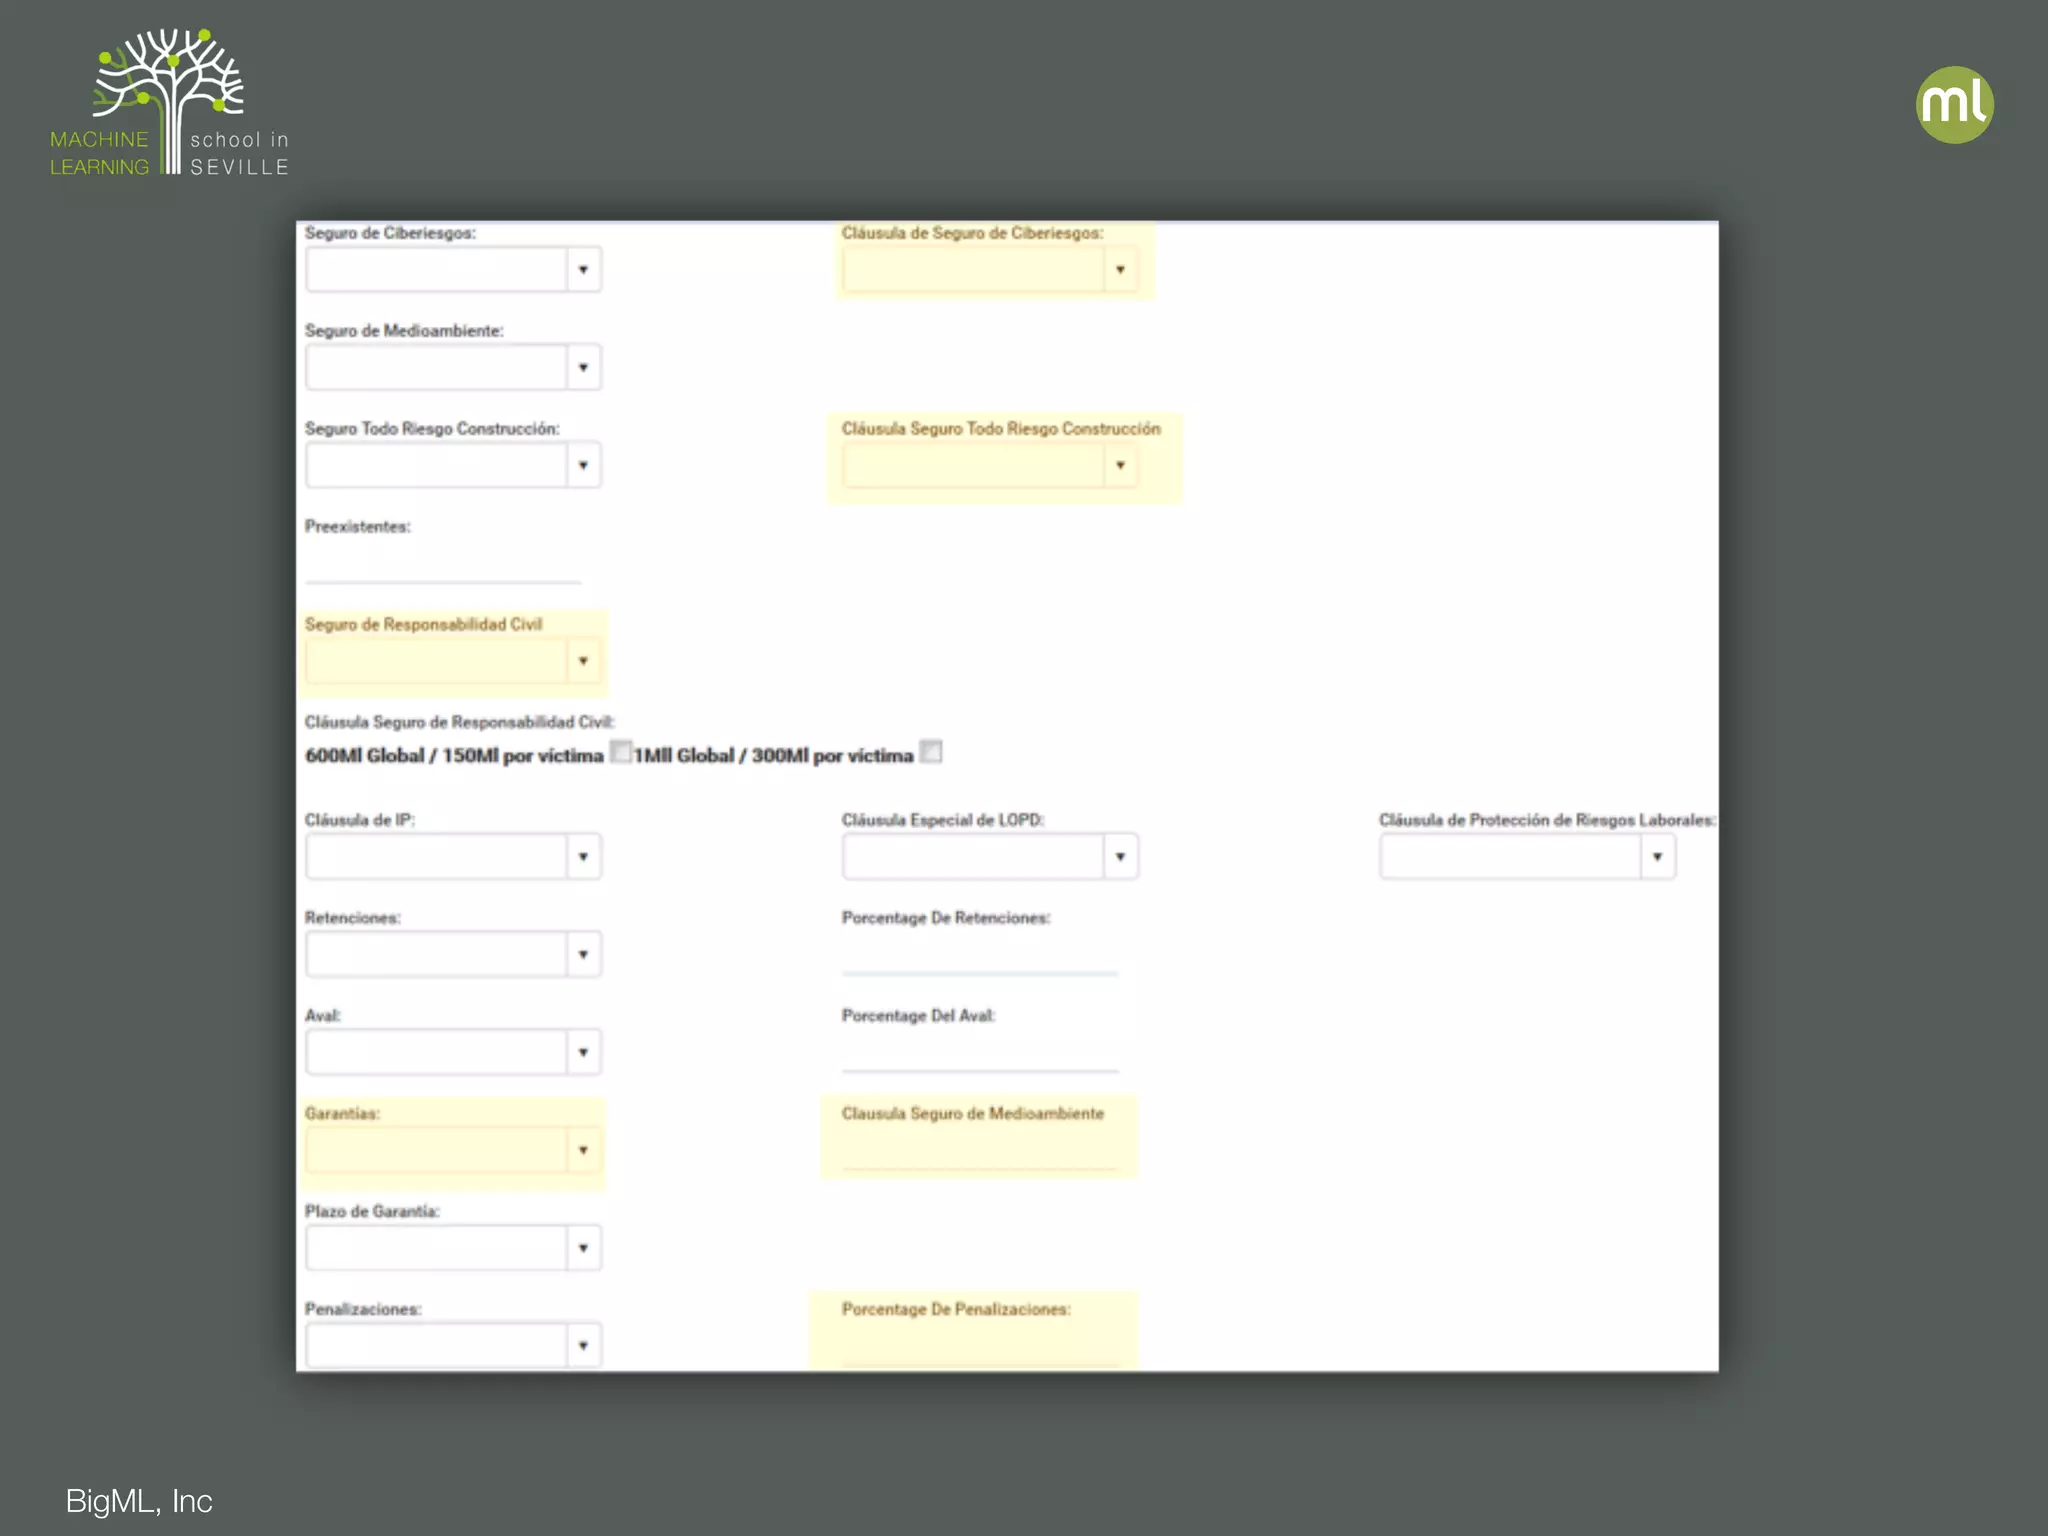
Task: Expand the Seguro de Medioambiente dropdown
Action: pos(583,368)
